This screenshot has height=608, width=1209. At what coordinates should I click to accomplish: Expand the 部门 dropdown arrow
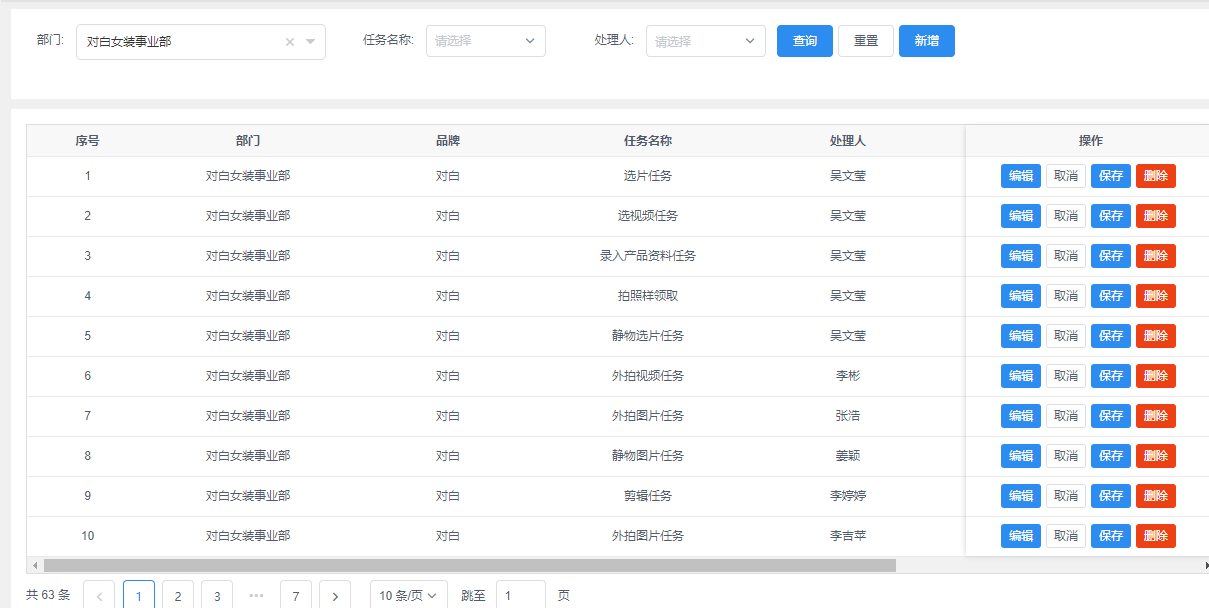310,42
